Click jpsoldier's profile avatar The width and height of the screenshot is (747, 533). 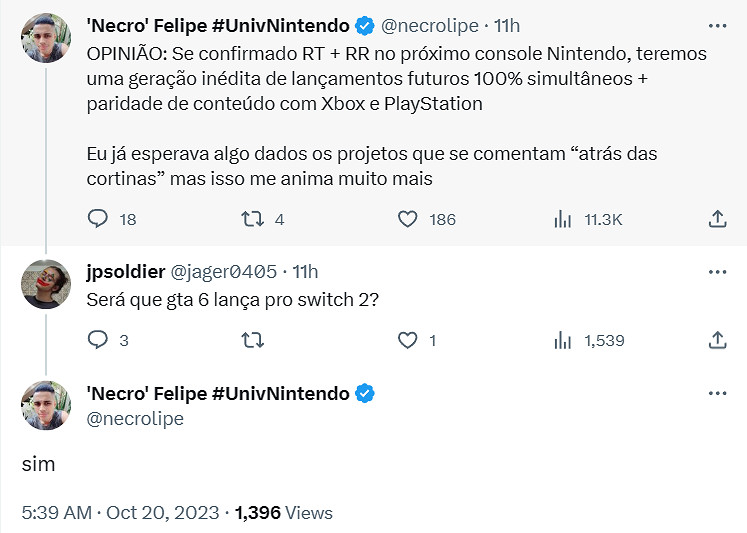46,284
